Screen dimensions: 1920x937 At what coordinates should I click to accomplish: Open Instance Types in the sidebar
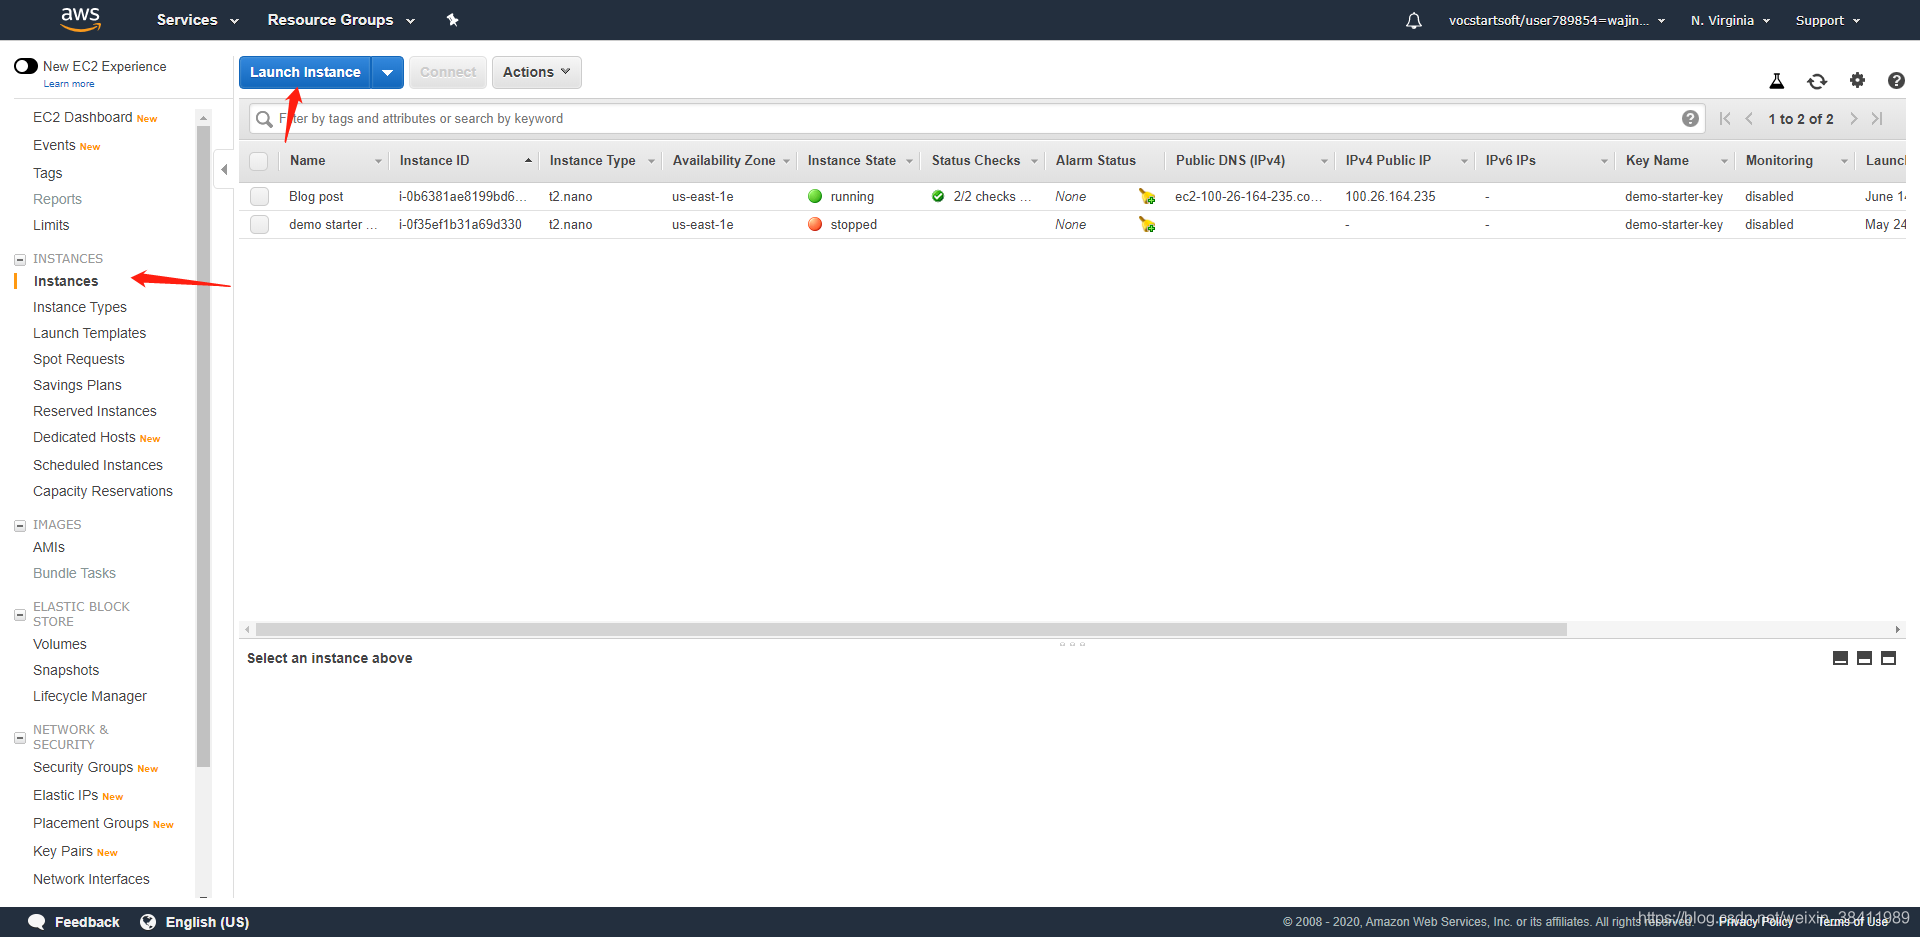tap(80, 307)
